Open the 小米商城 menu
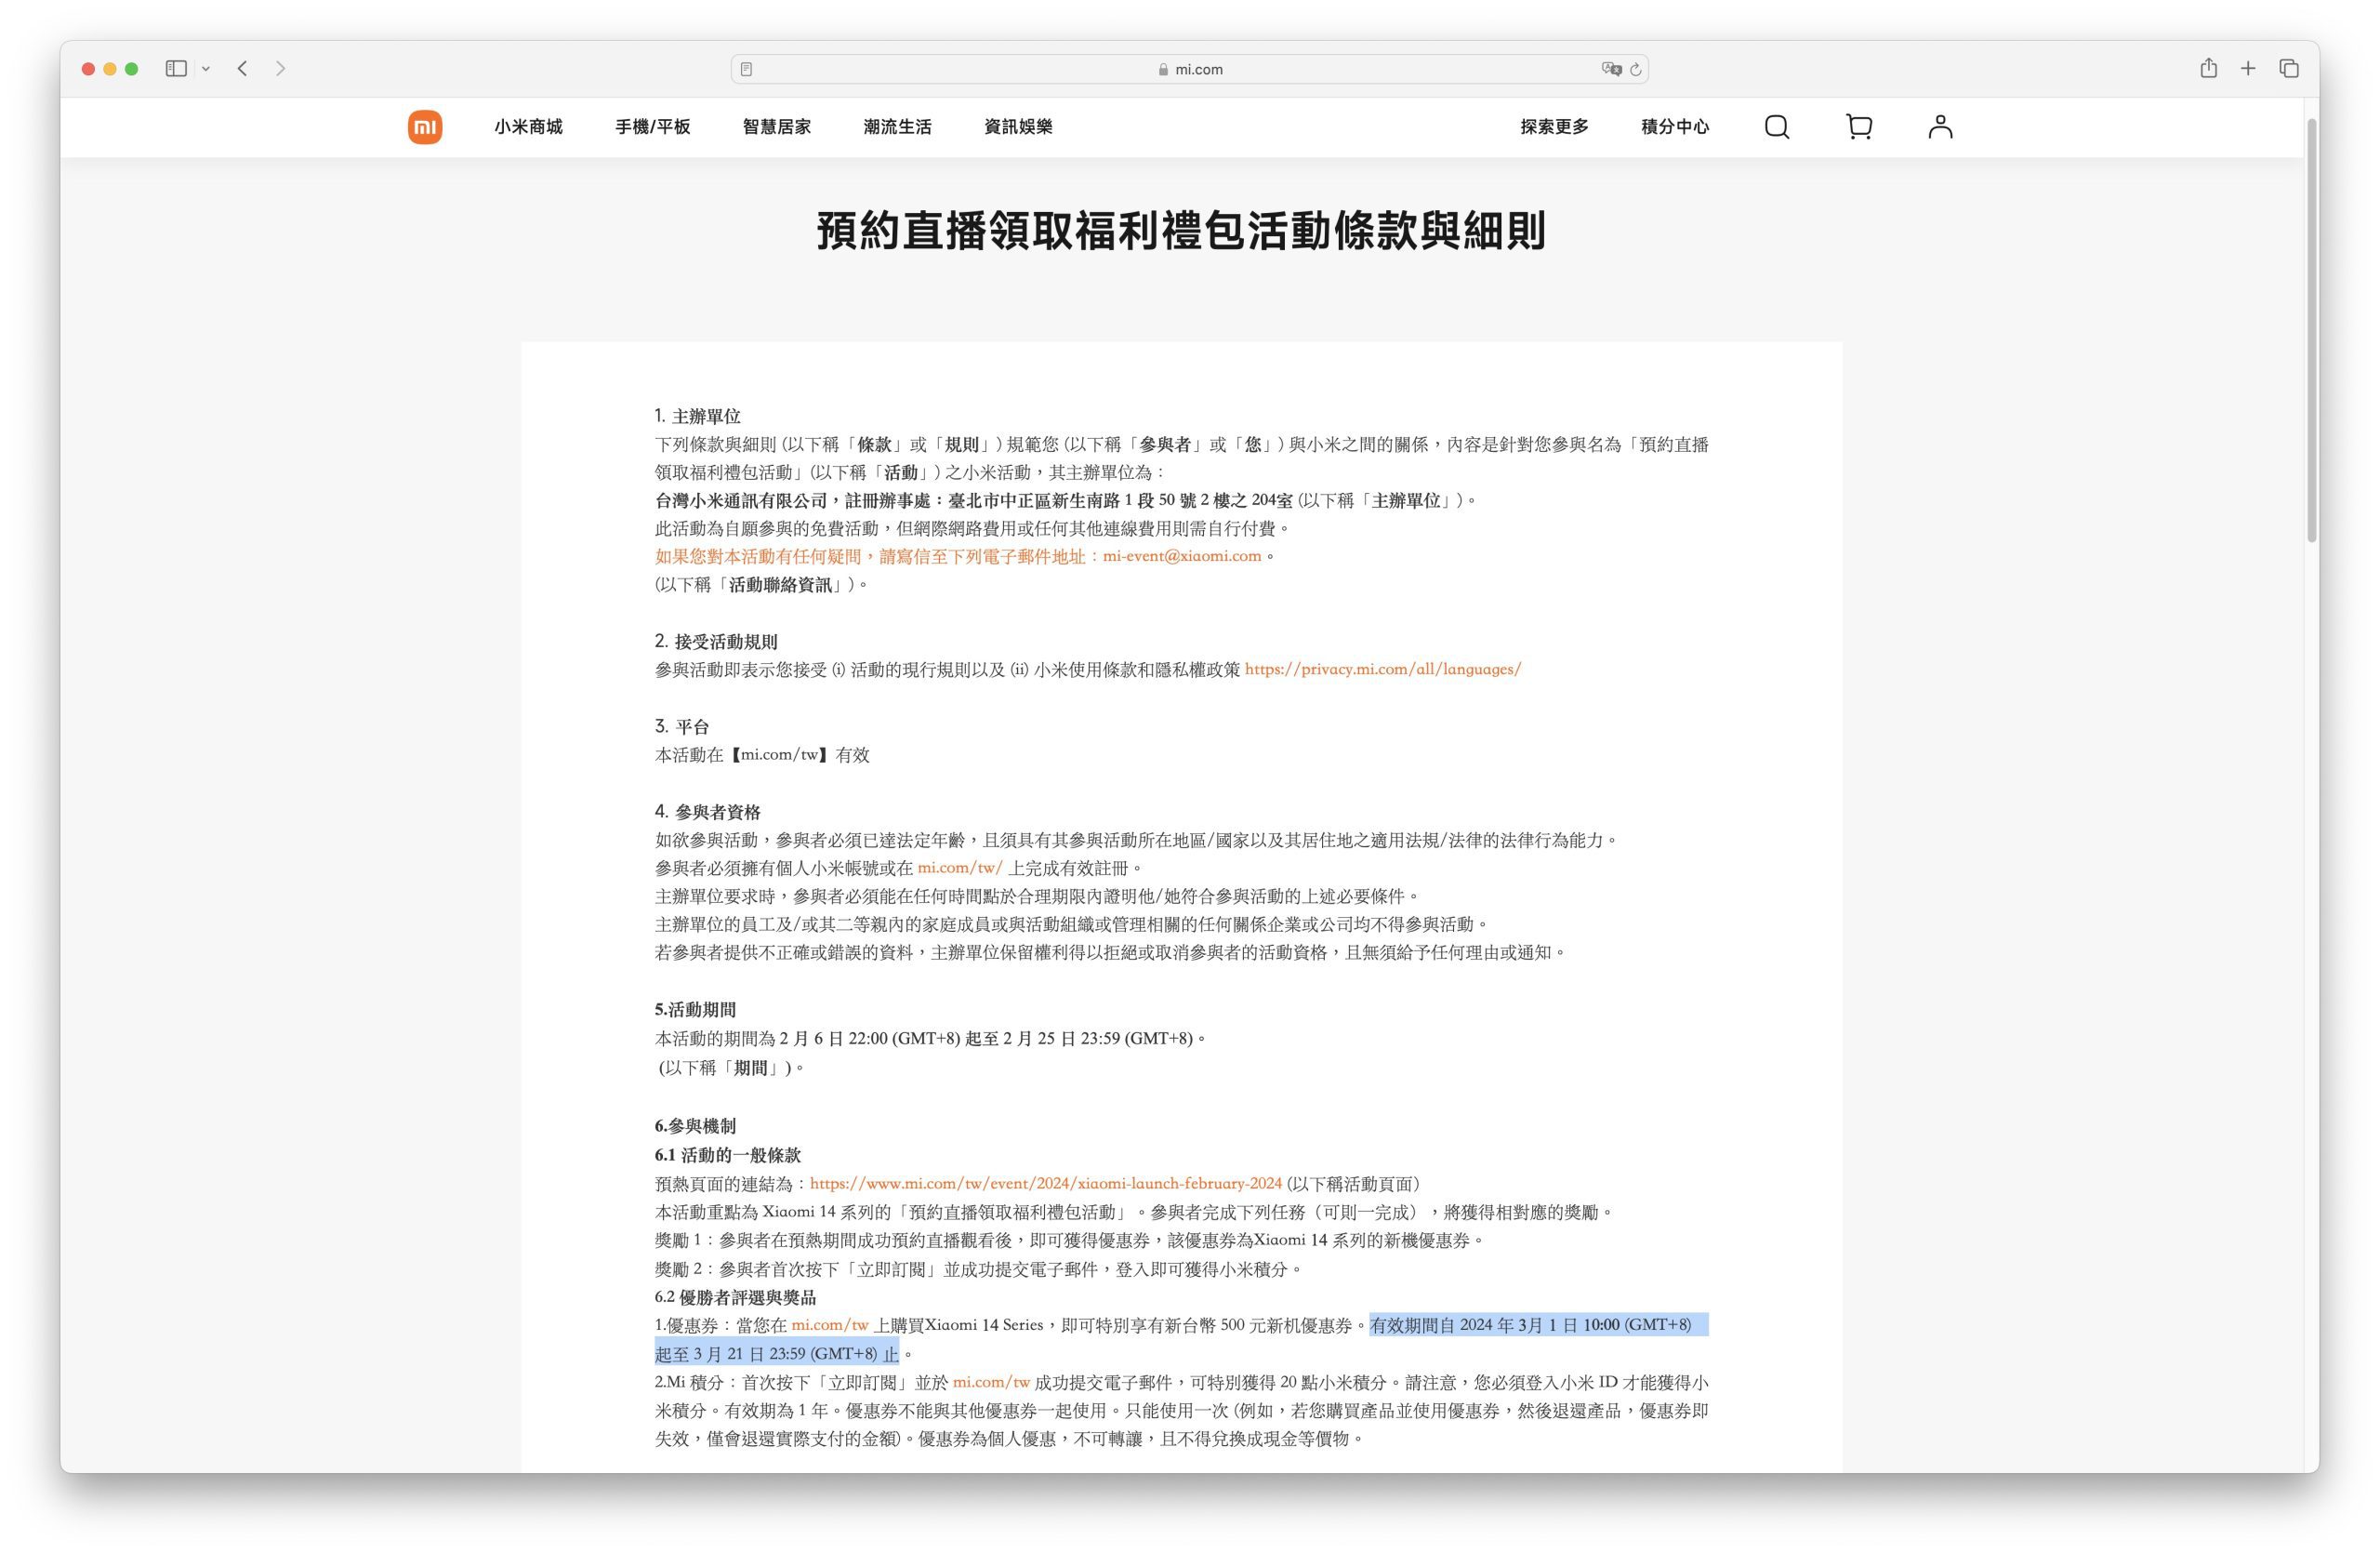Screen dimensions: 2380x1553 pyautogui.click(x=528, y=127)
